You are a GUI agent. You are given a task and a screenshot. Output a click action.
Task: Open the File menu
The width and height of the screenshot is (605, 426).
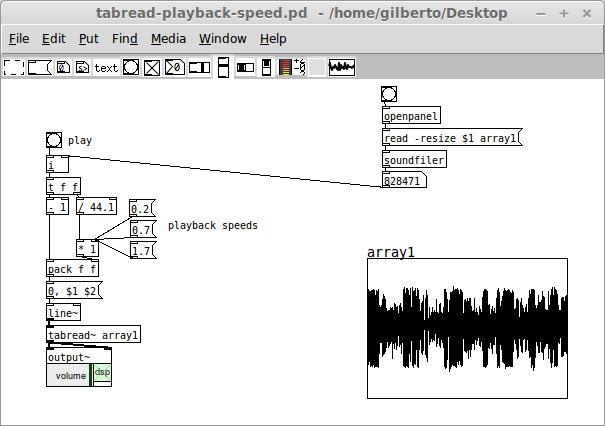pos(19,39)
